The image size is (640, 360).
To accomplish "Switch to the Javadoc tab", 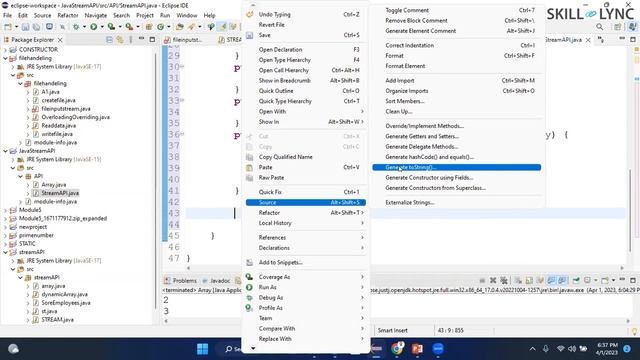I will (x=216, y=280).
